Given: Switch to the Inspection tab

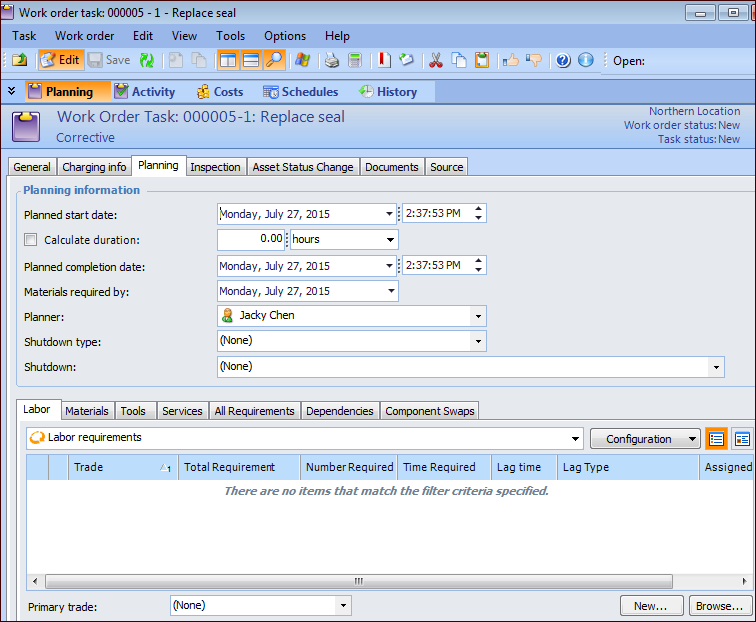Looking at the screenshot, I should click(215, 167).
